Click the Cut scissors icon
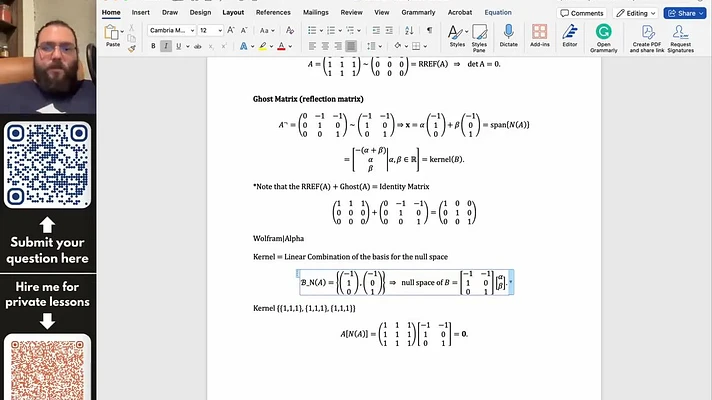Screen dimensions: 712x400 pyautogui.click(x=131, y=28)
